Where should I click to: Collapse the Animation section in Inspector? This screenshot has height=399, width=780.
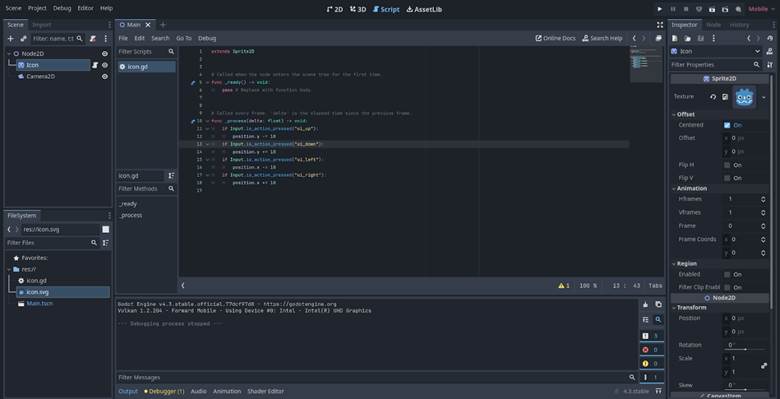pos(674,189)
